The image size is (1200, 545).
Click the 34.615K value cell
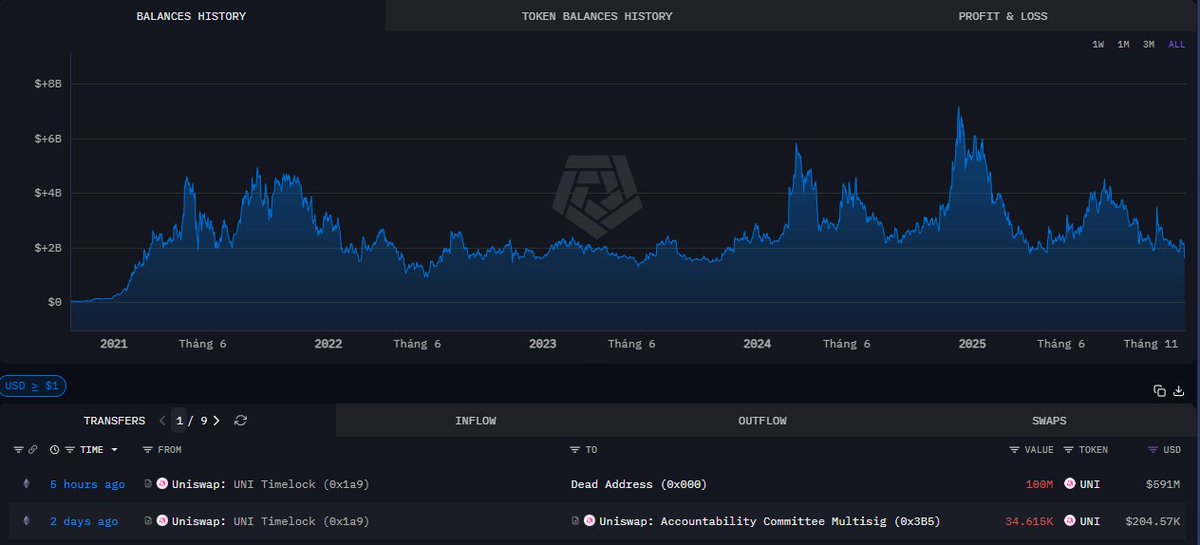point(1028,521)
